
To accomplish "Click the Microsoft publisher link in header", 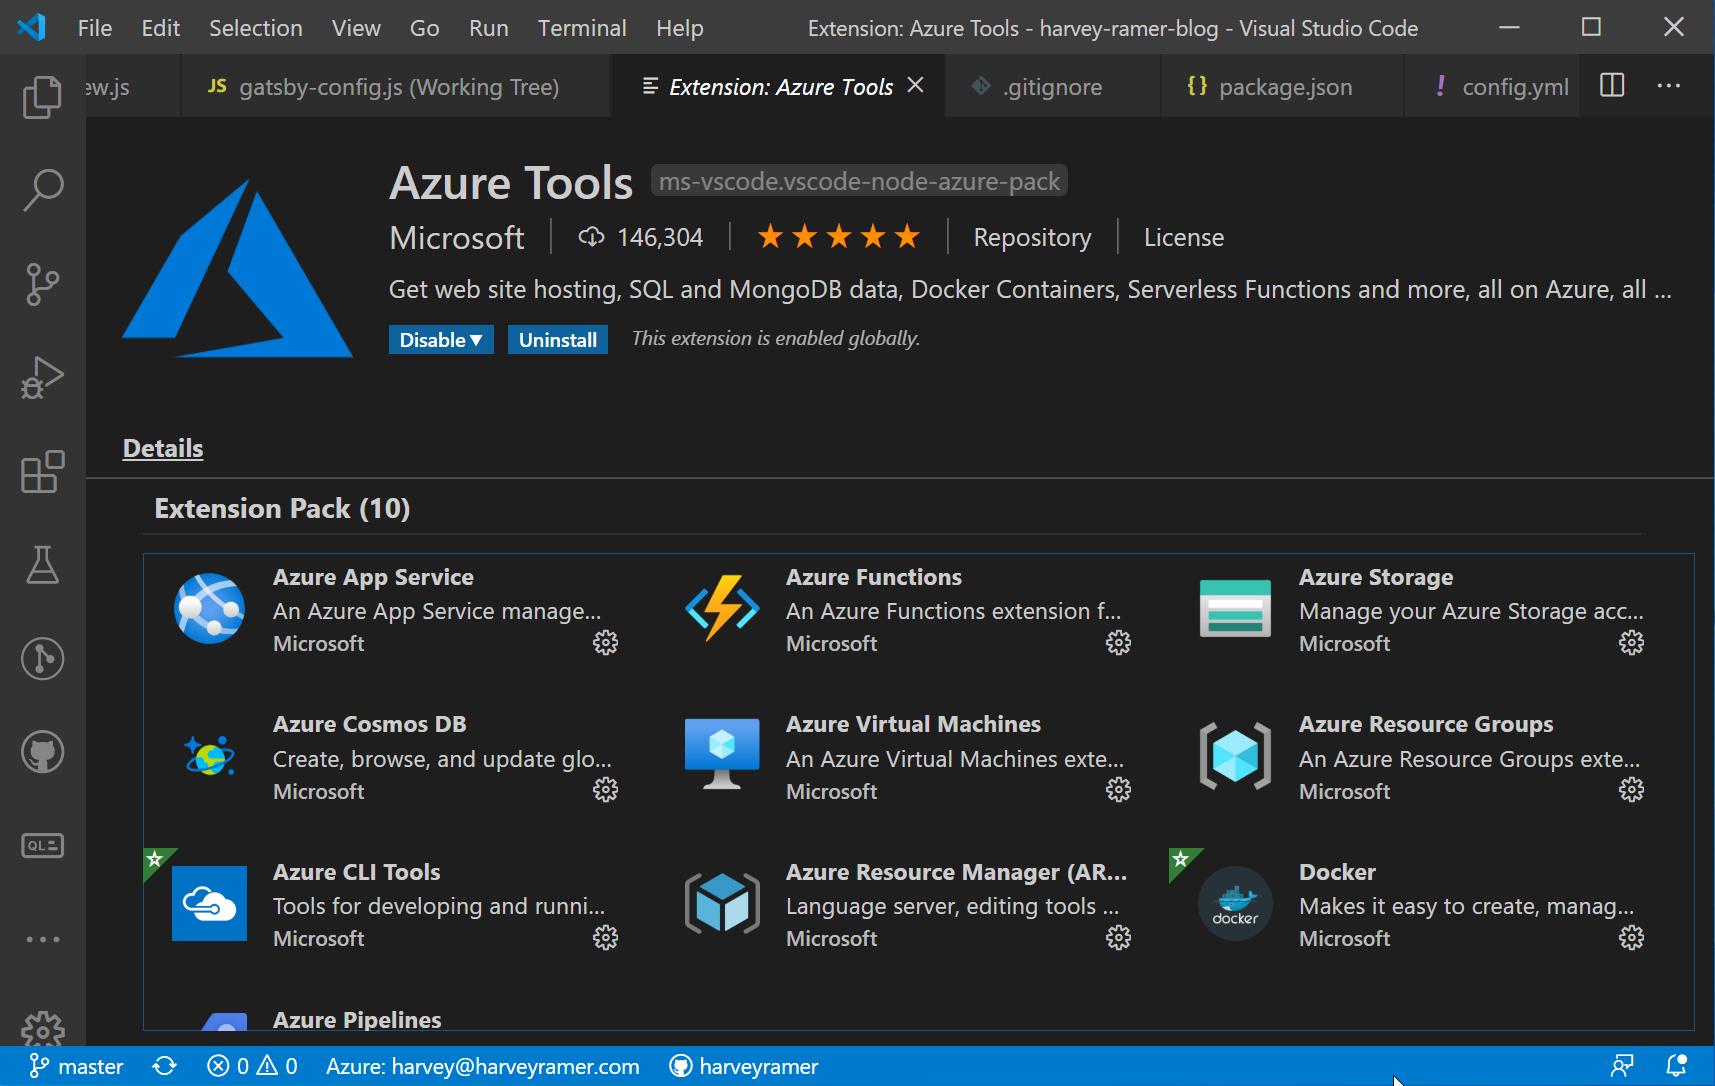I will click(457, 238).
